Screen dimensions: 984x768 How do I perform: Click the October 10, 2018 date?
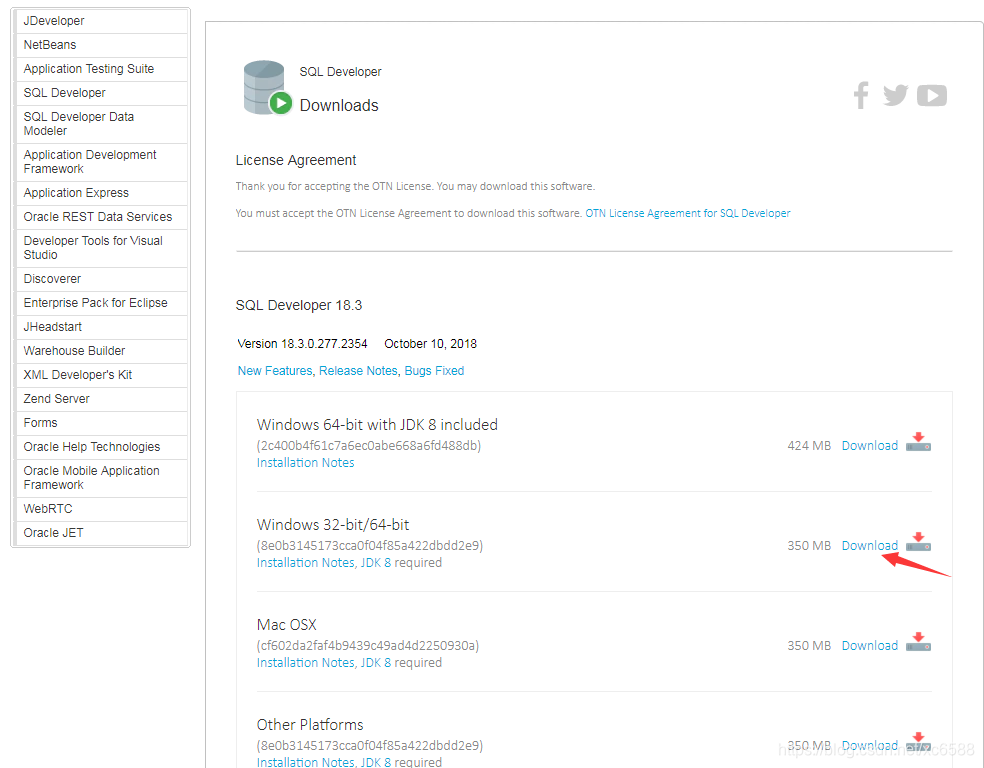[x=430, y=344]
